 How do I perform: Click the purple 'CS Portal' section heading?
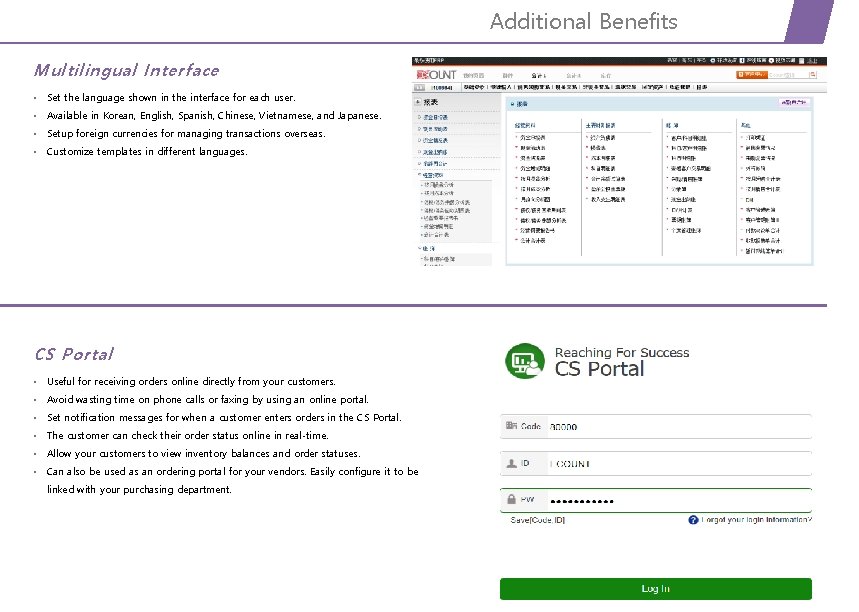[75, 354]
